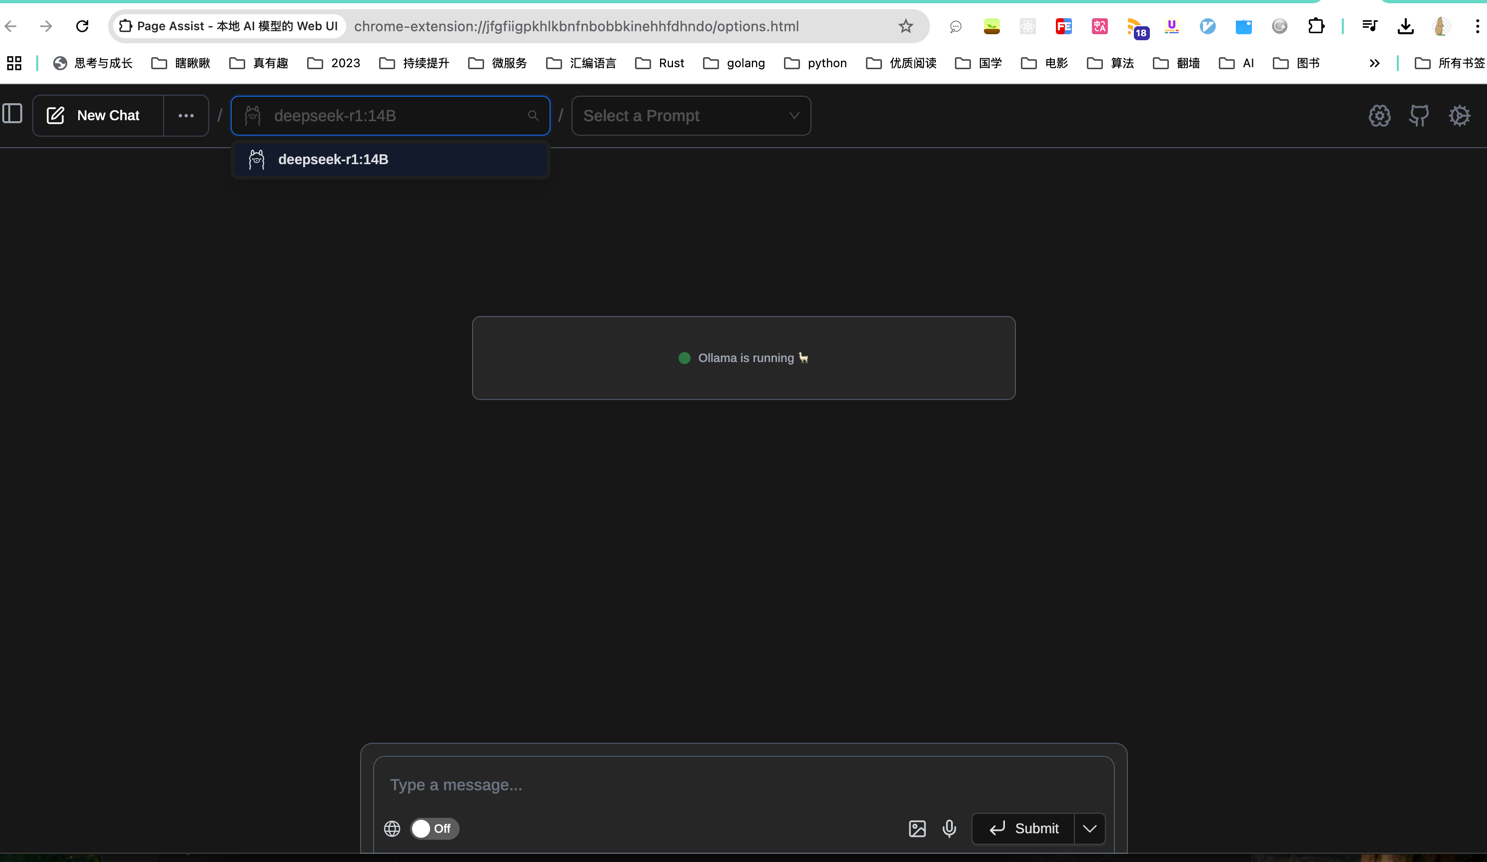Open the Select a Prompt dropdown
Image resolution: width=1487 pixels, height=862 pixels.
click(691, 115)
